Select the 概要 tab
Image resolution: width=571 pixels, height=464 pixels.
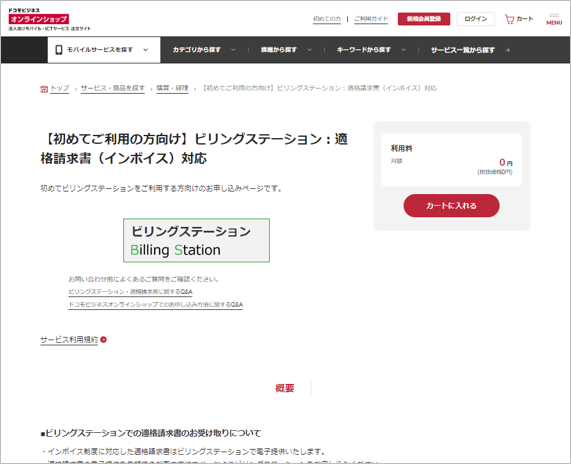click(284, 388)
